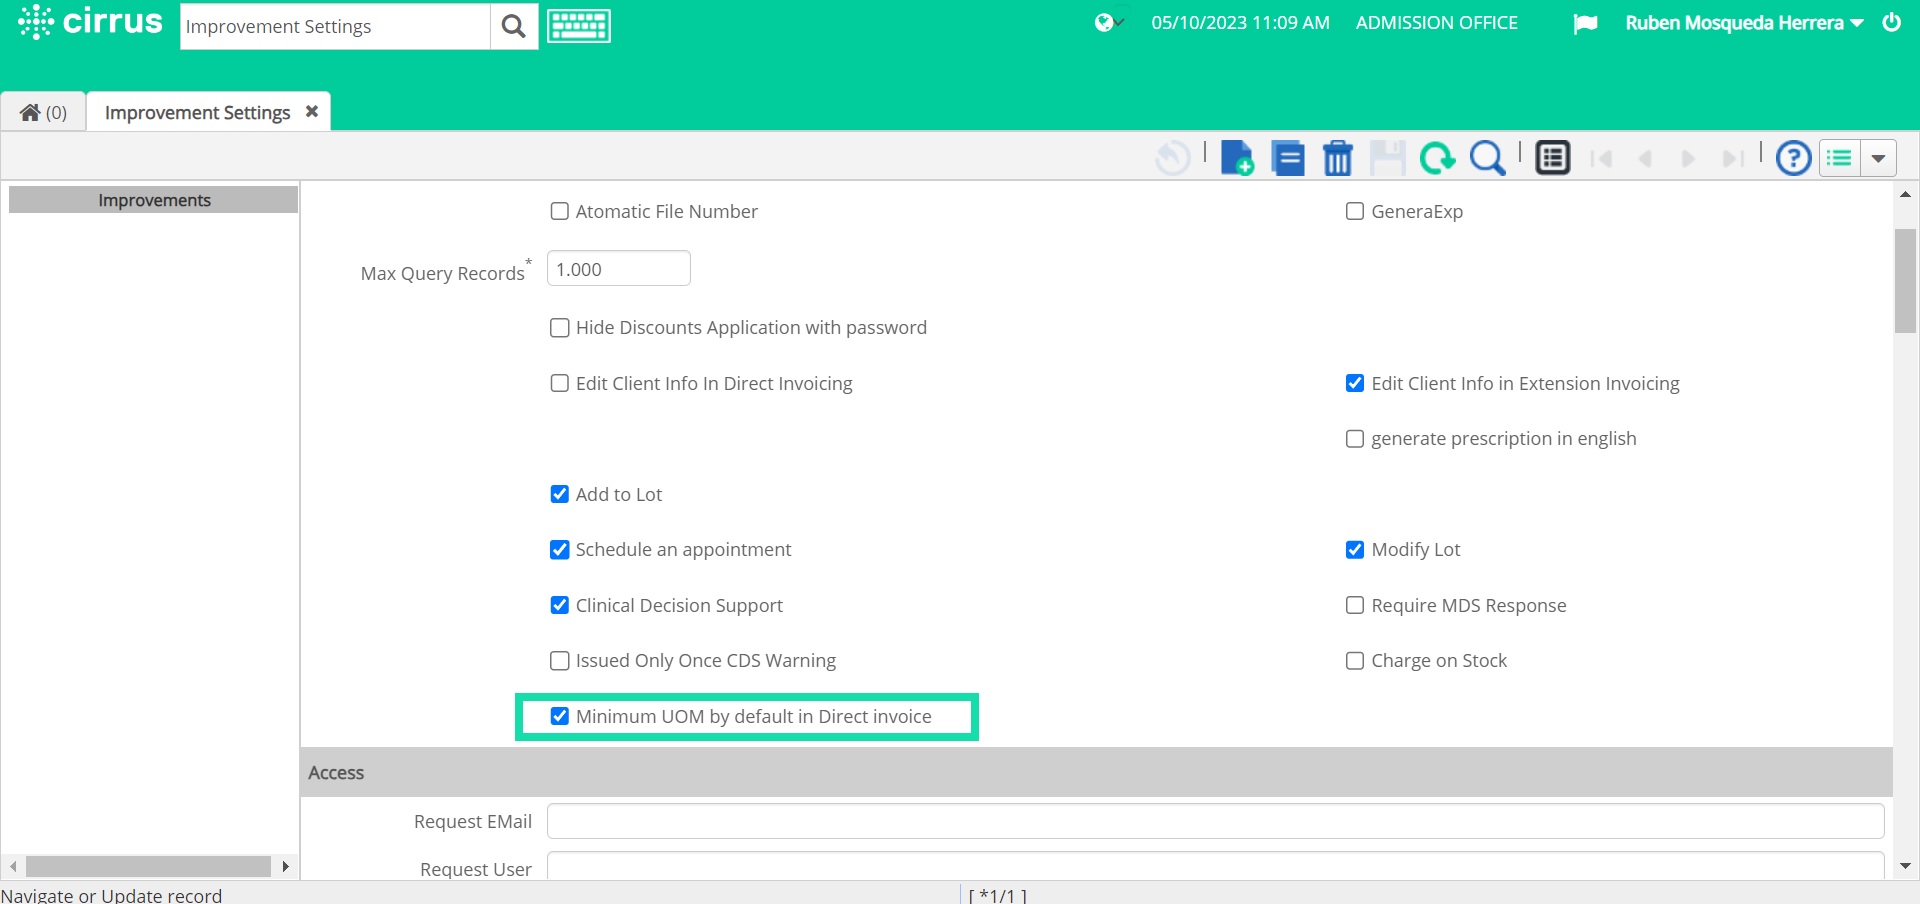Refresh the record with the green reload icon
Image resolution: width=1920 pixels, height=904 pixels.
click(x=1437, y=157)
